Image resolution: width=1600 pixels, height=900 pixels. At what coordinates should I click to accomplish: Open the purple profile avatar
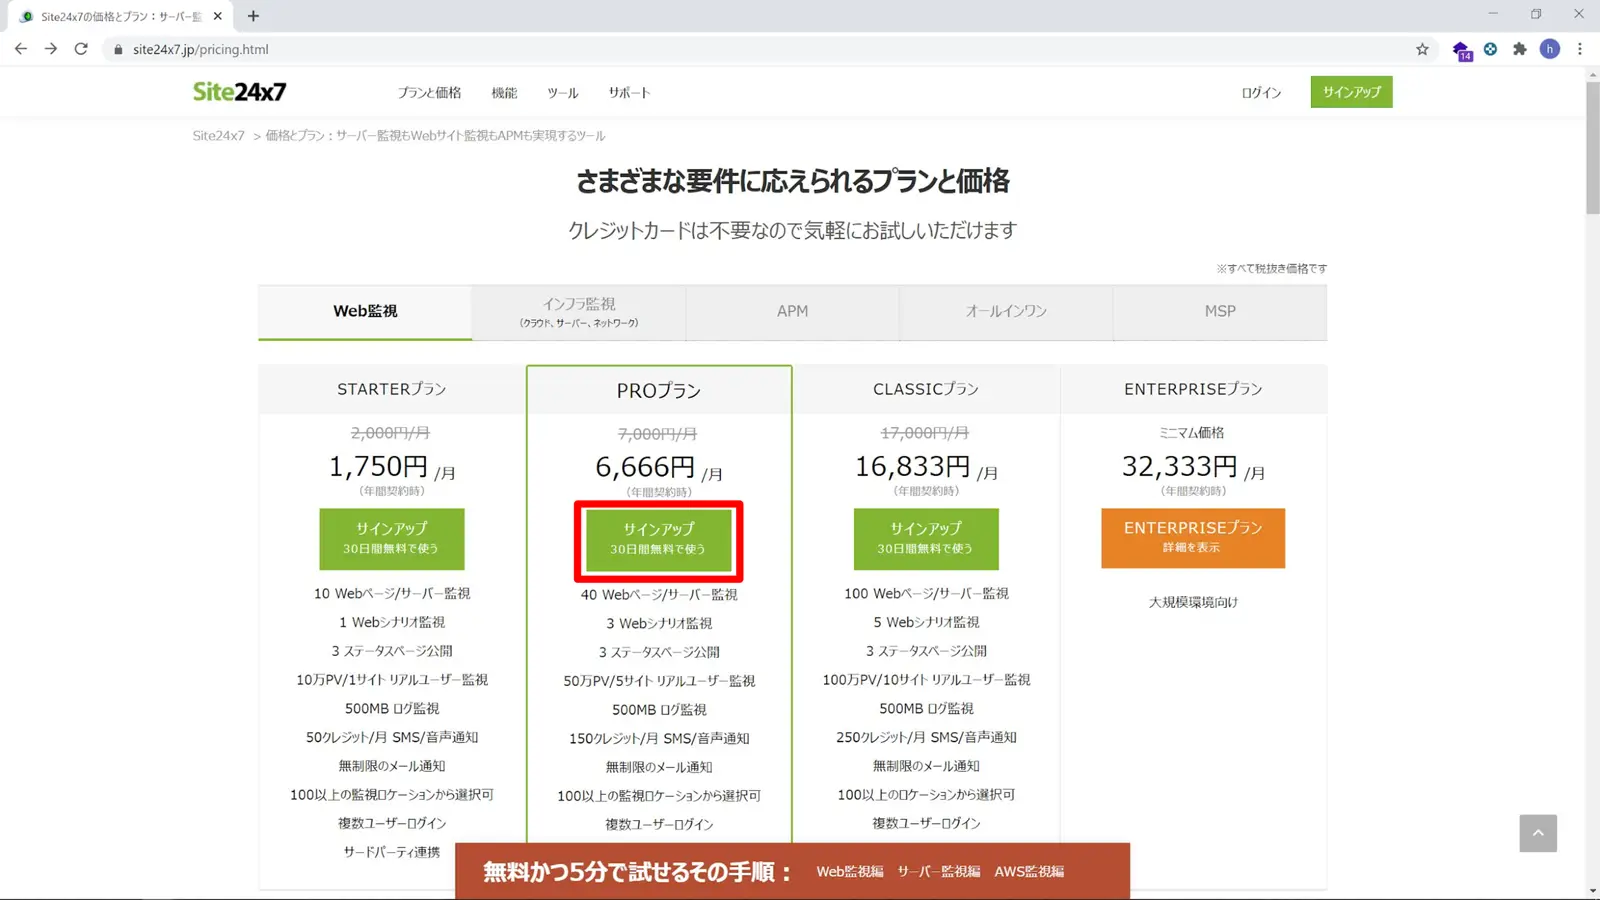point(1550,49)
